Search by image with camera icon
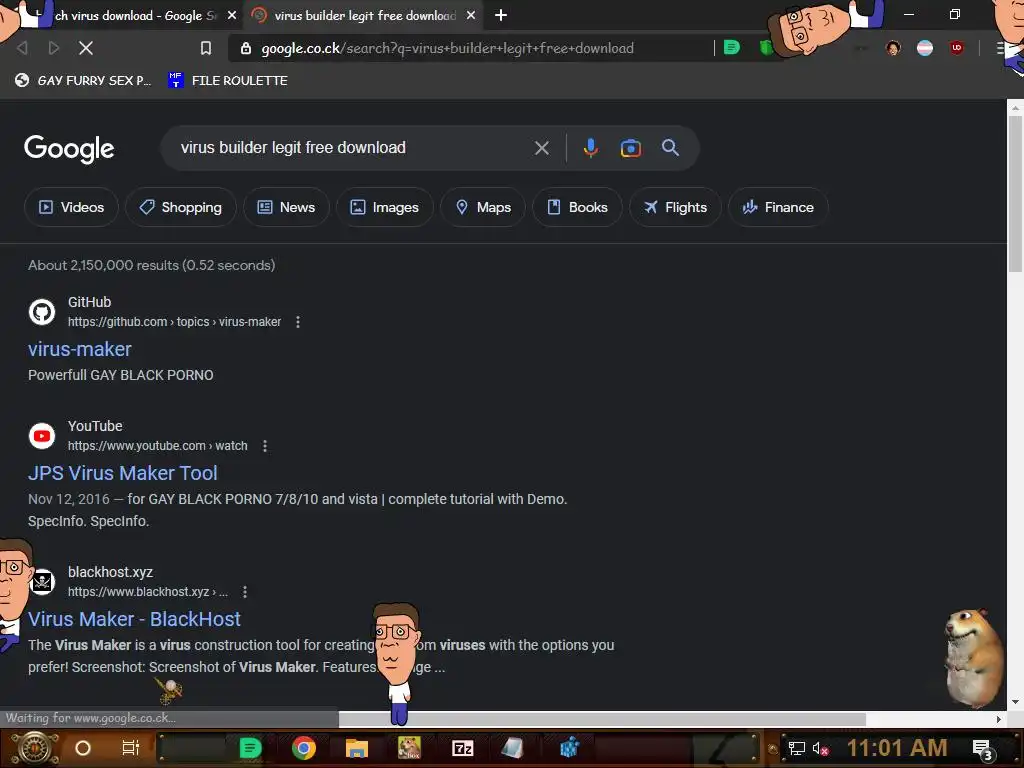The image size is (1024, 768). pos(630,148)
